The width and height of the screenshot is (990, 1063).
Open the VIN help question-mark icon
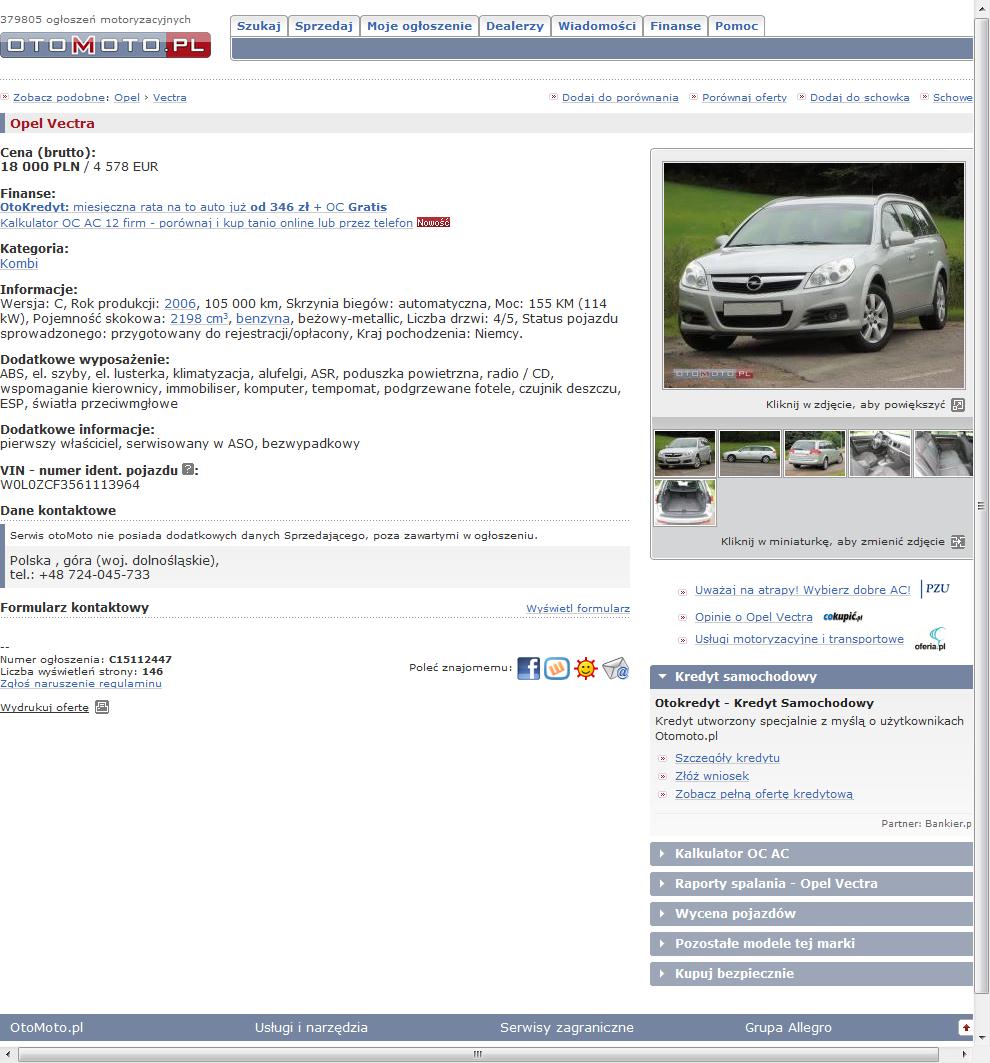(x=189, y=469)
